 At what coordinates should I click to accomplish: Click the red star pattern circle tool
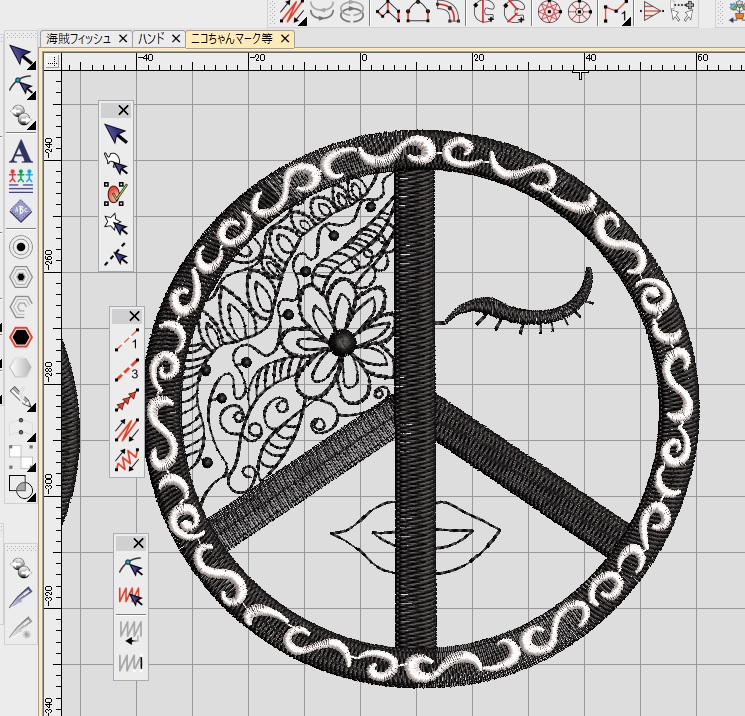point(550,12)
